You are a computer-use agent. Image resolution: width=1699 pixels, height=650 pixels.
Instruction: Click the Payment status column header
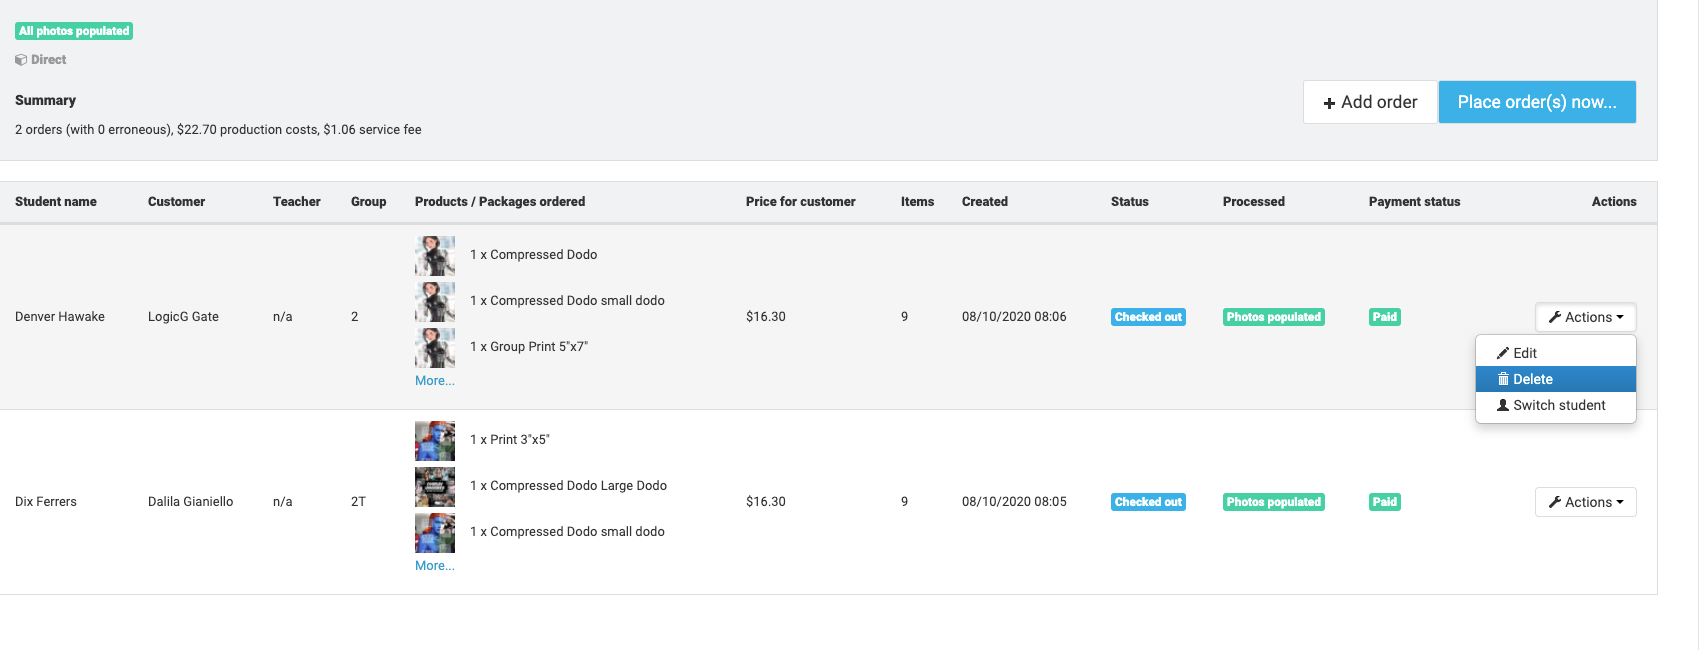pyautogui.click(x=1414, y=202)
